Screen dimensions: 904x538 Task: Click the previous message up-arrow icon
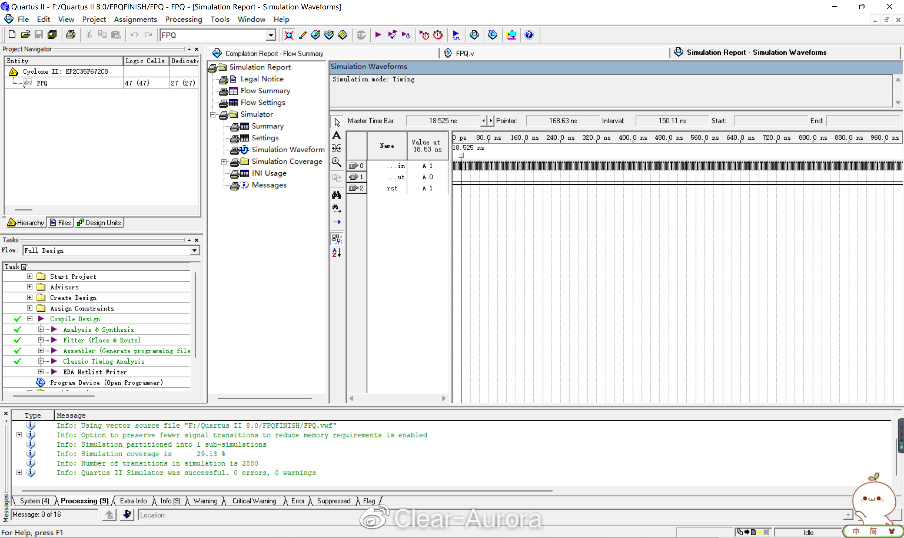(x=110, y=514)
